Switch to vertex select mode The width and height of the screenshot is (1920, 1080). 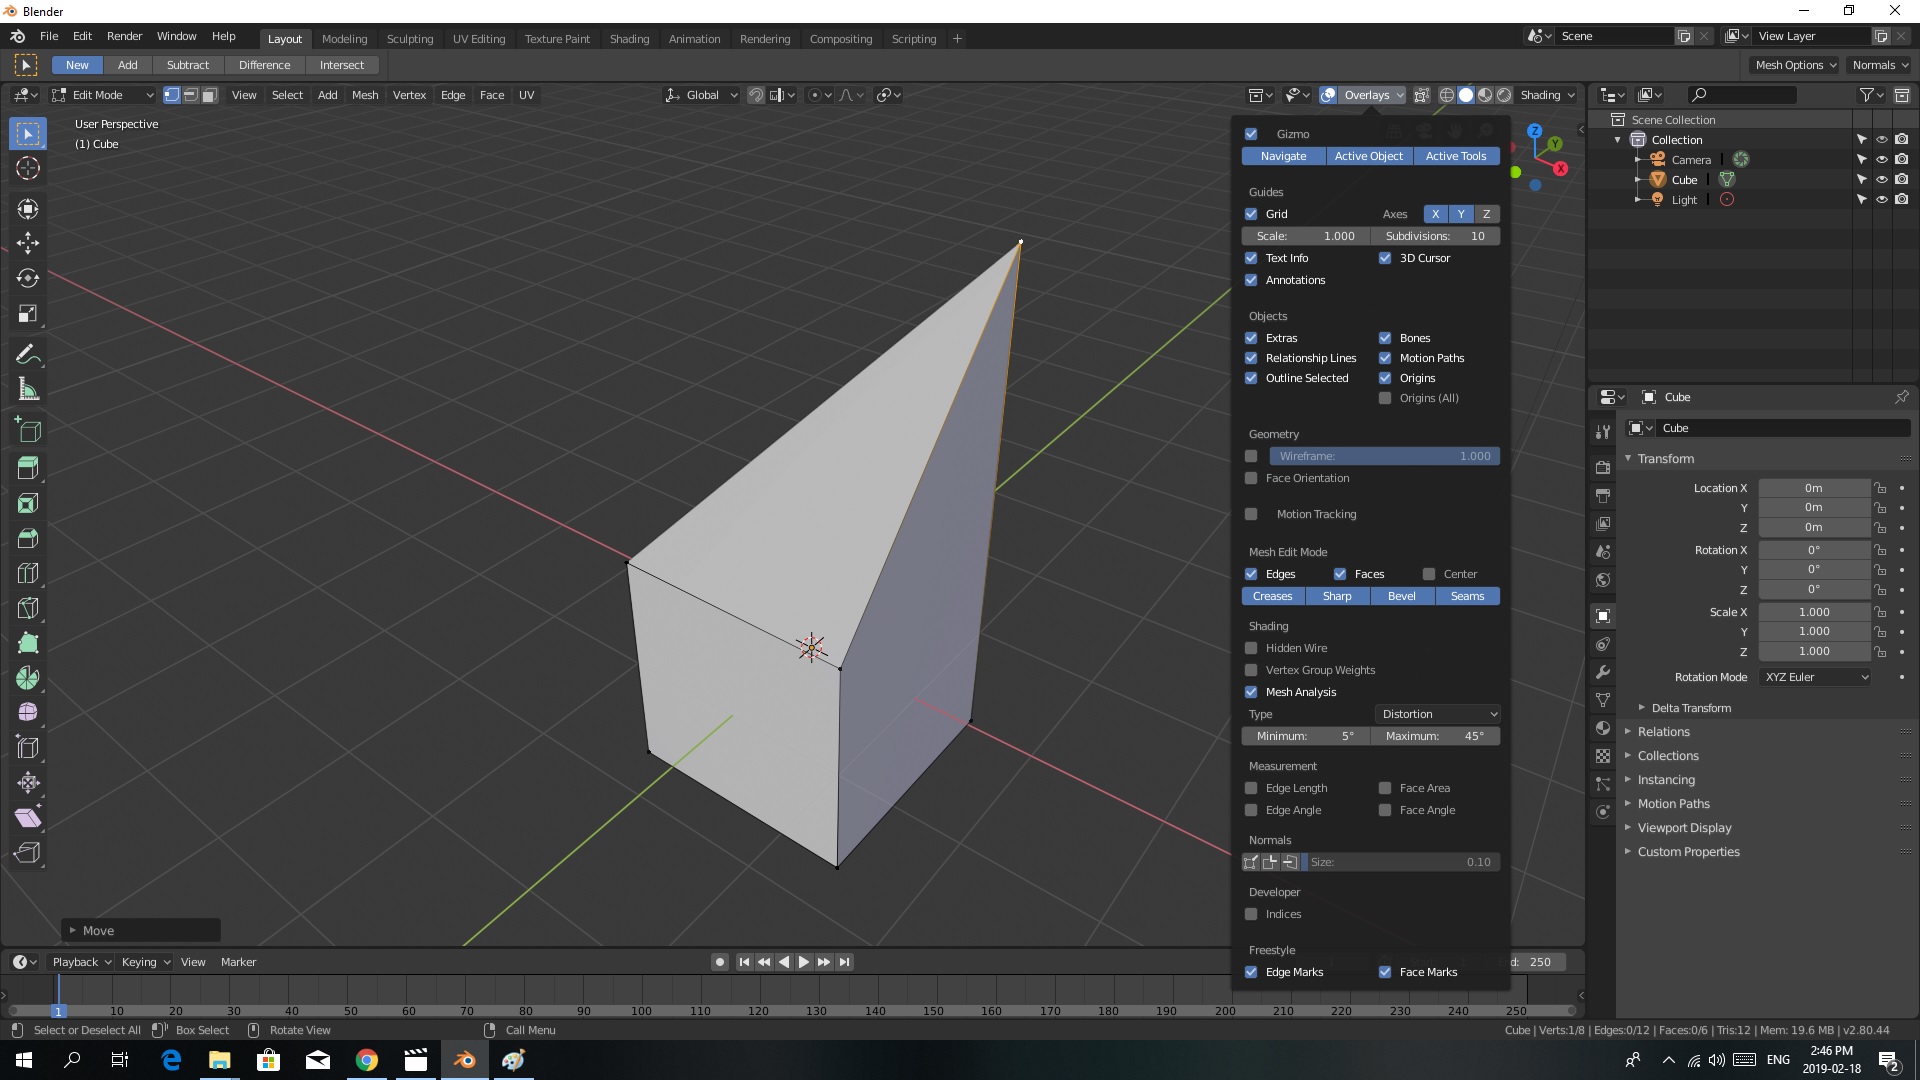coord(172,95)
